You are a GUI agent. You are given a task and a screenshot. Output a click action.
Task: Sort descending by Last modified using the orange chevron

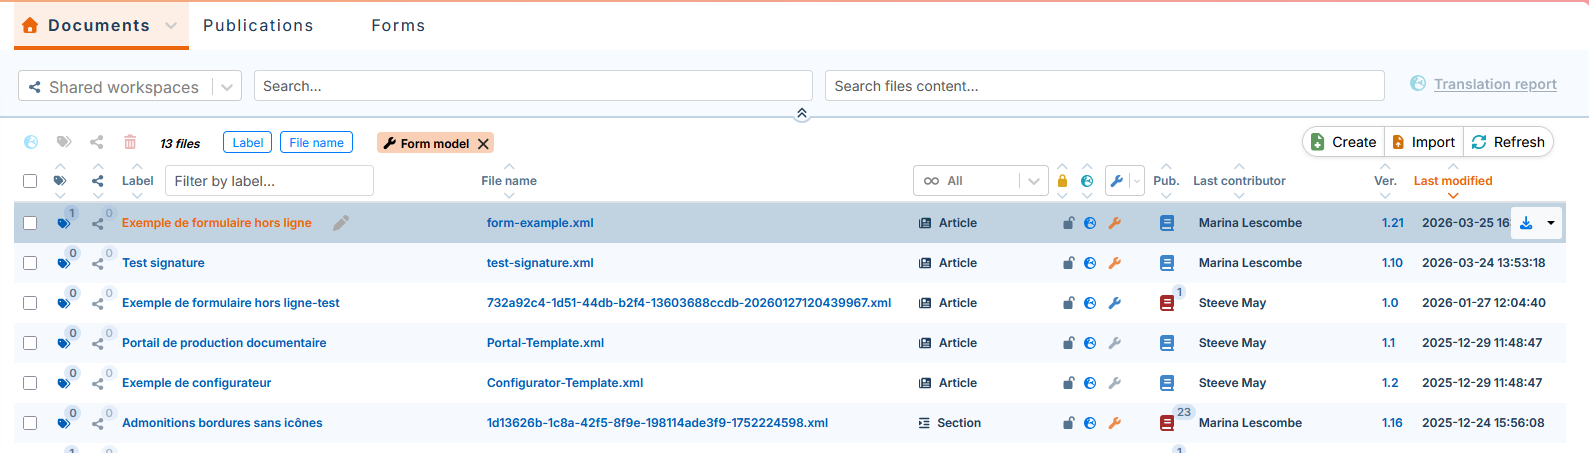[1452, 196]
